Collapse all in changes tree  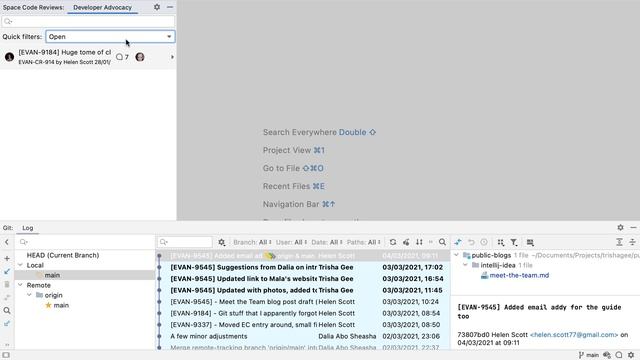(632, 242)
